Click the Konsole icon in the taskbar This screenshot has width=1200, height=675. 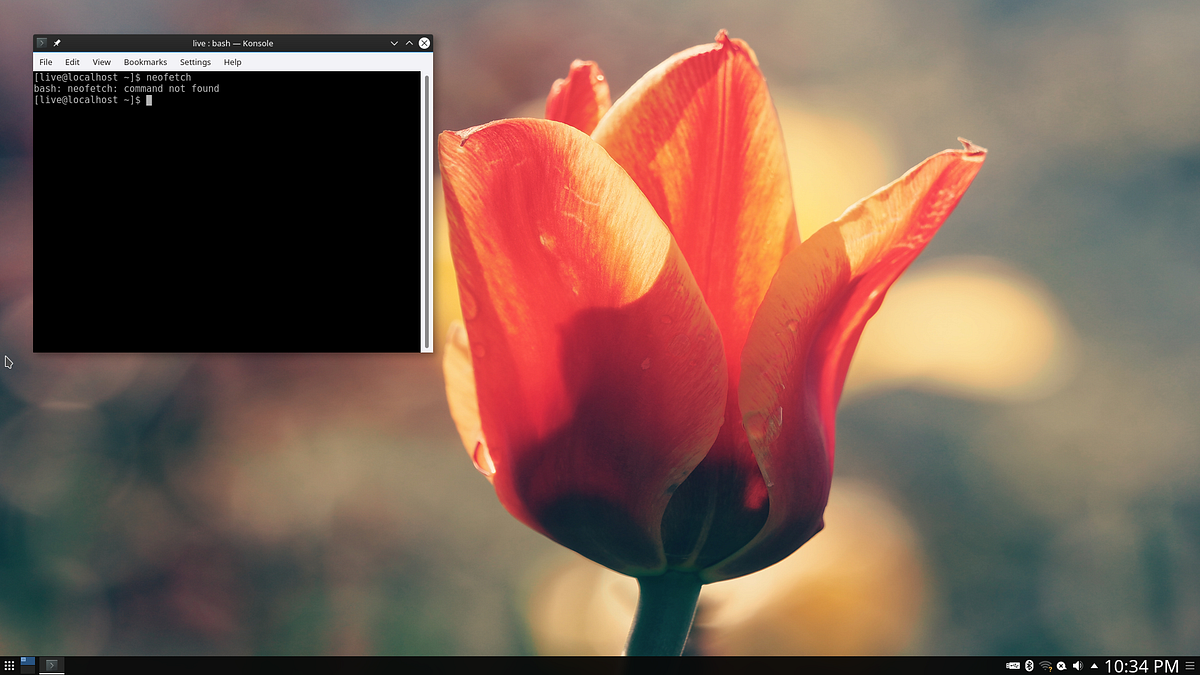pos(51,665)
